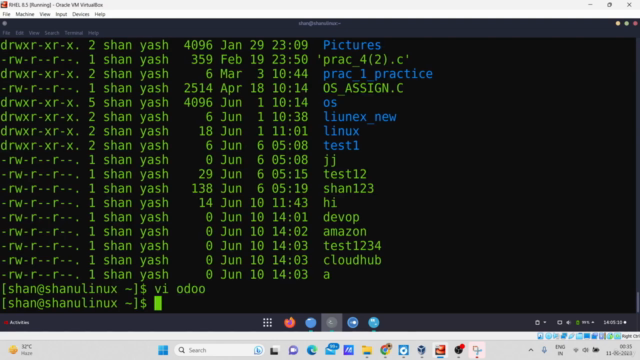The image size is (640, 360).
Task: Click the terminal vertical scrollbar
Action: pyautogui.click(x=638, y=302)
